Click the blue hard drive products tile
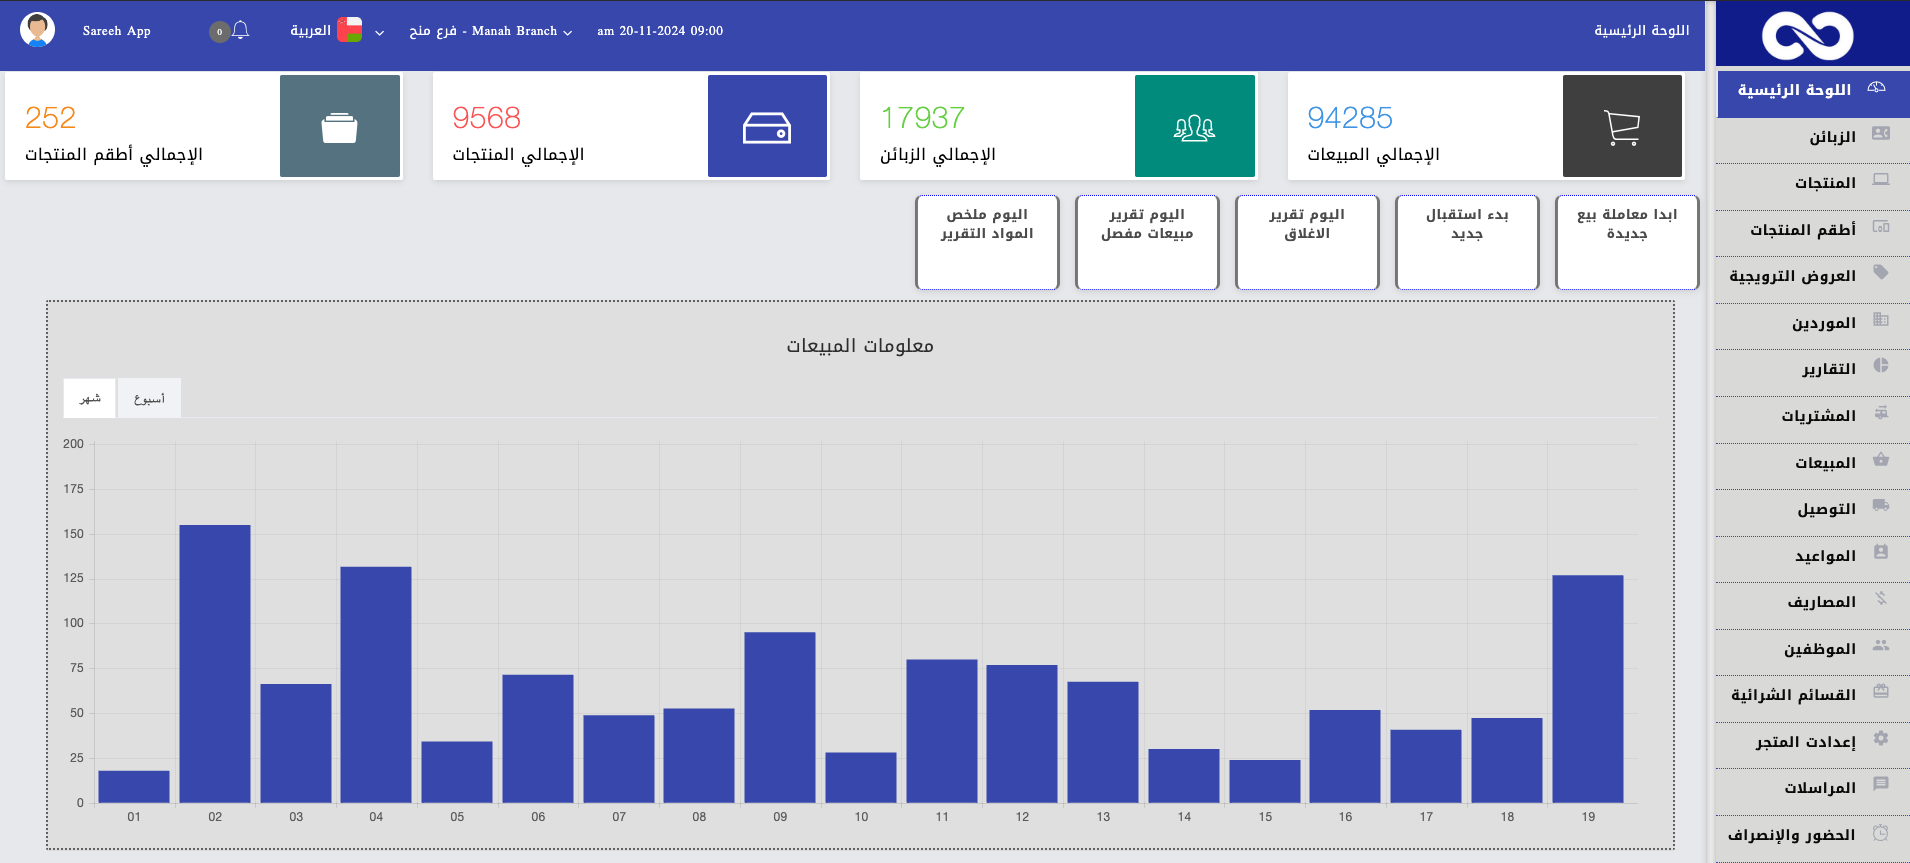Image resolution: width=1910 pixels, height=863 pixels. (x=767, y=126)
